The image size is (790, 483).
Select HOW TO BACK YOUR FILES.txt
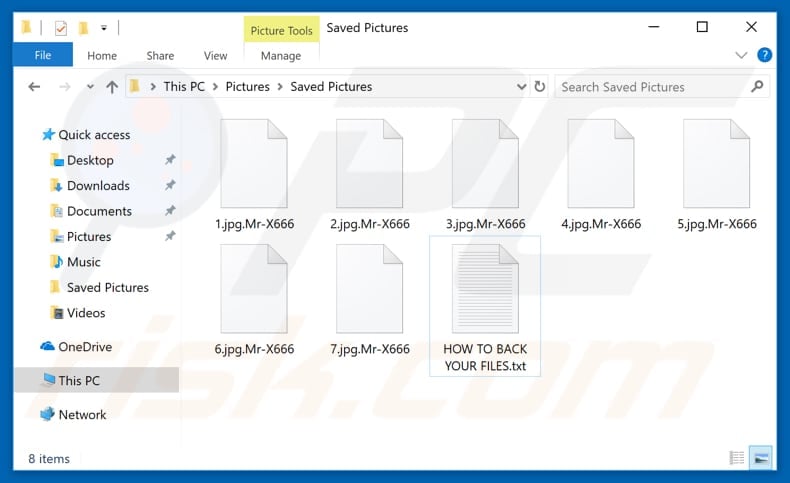pyautogui.click(x=485, y=307)
